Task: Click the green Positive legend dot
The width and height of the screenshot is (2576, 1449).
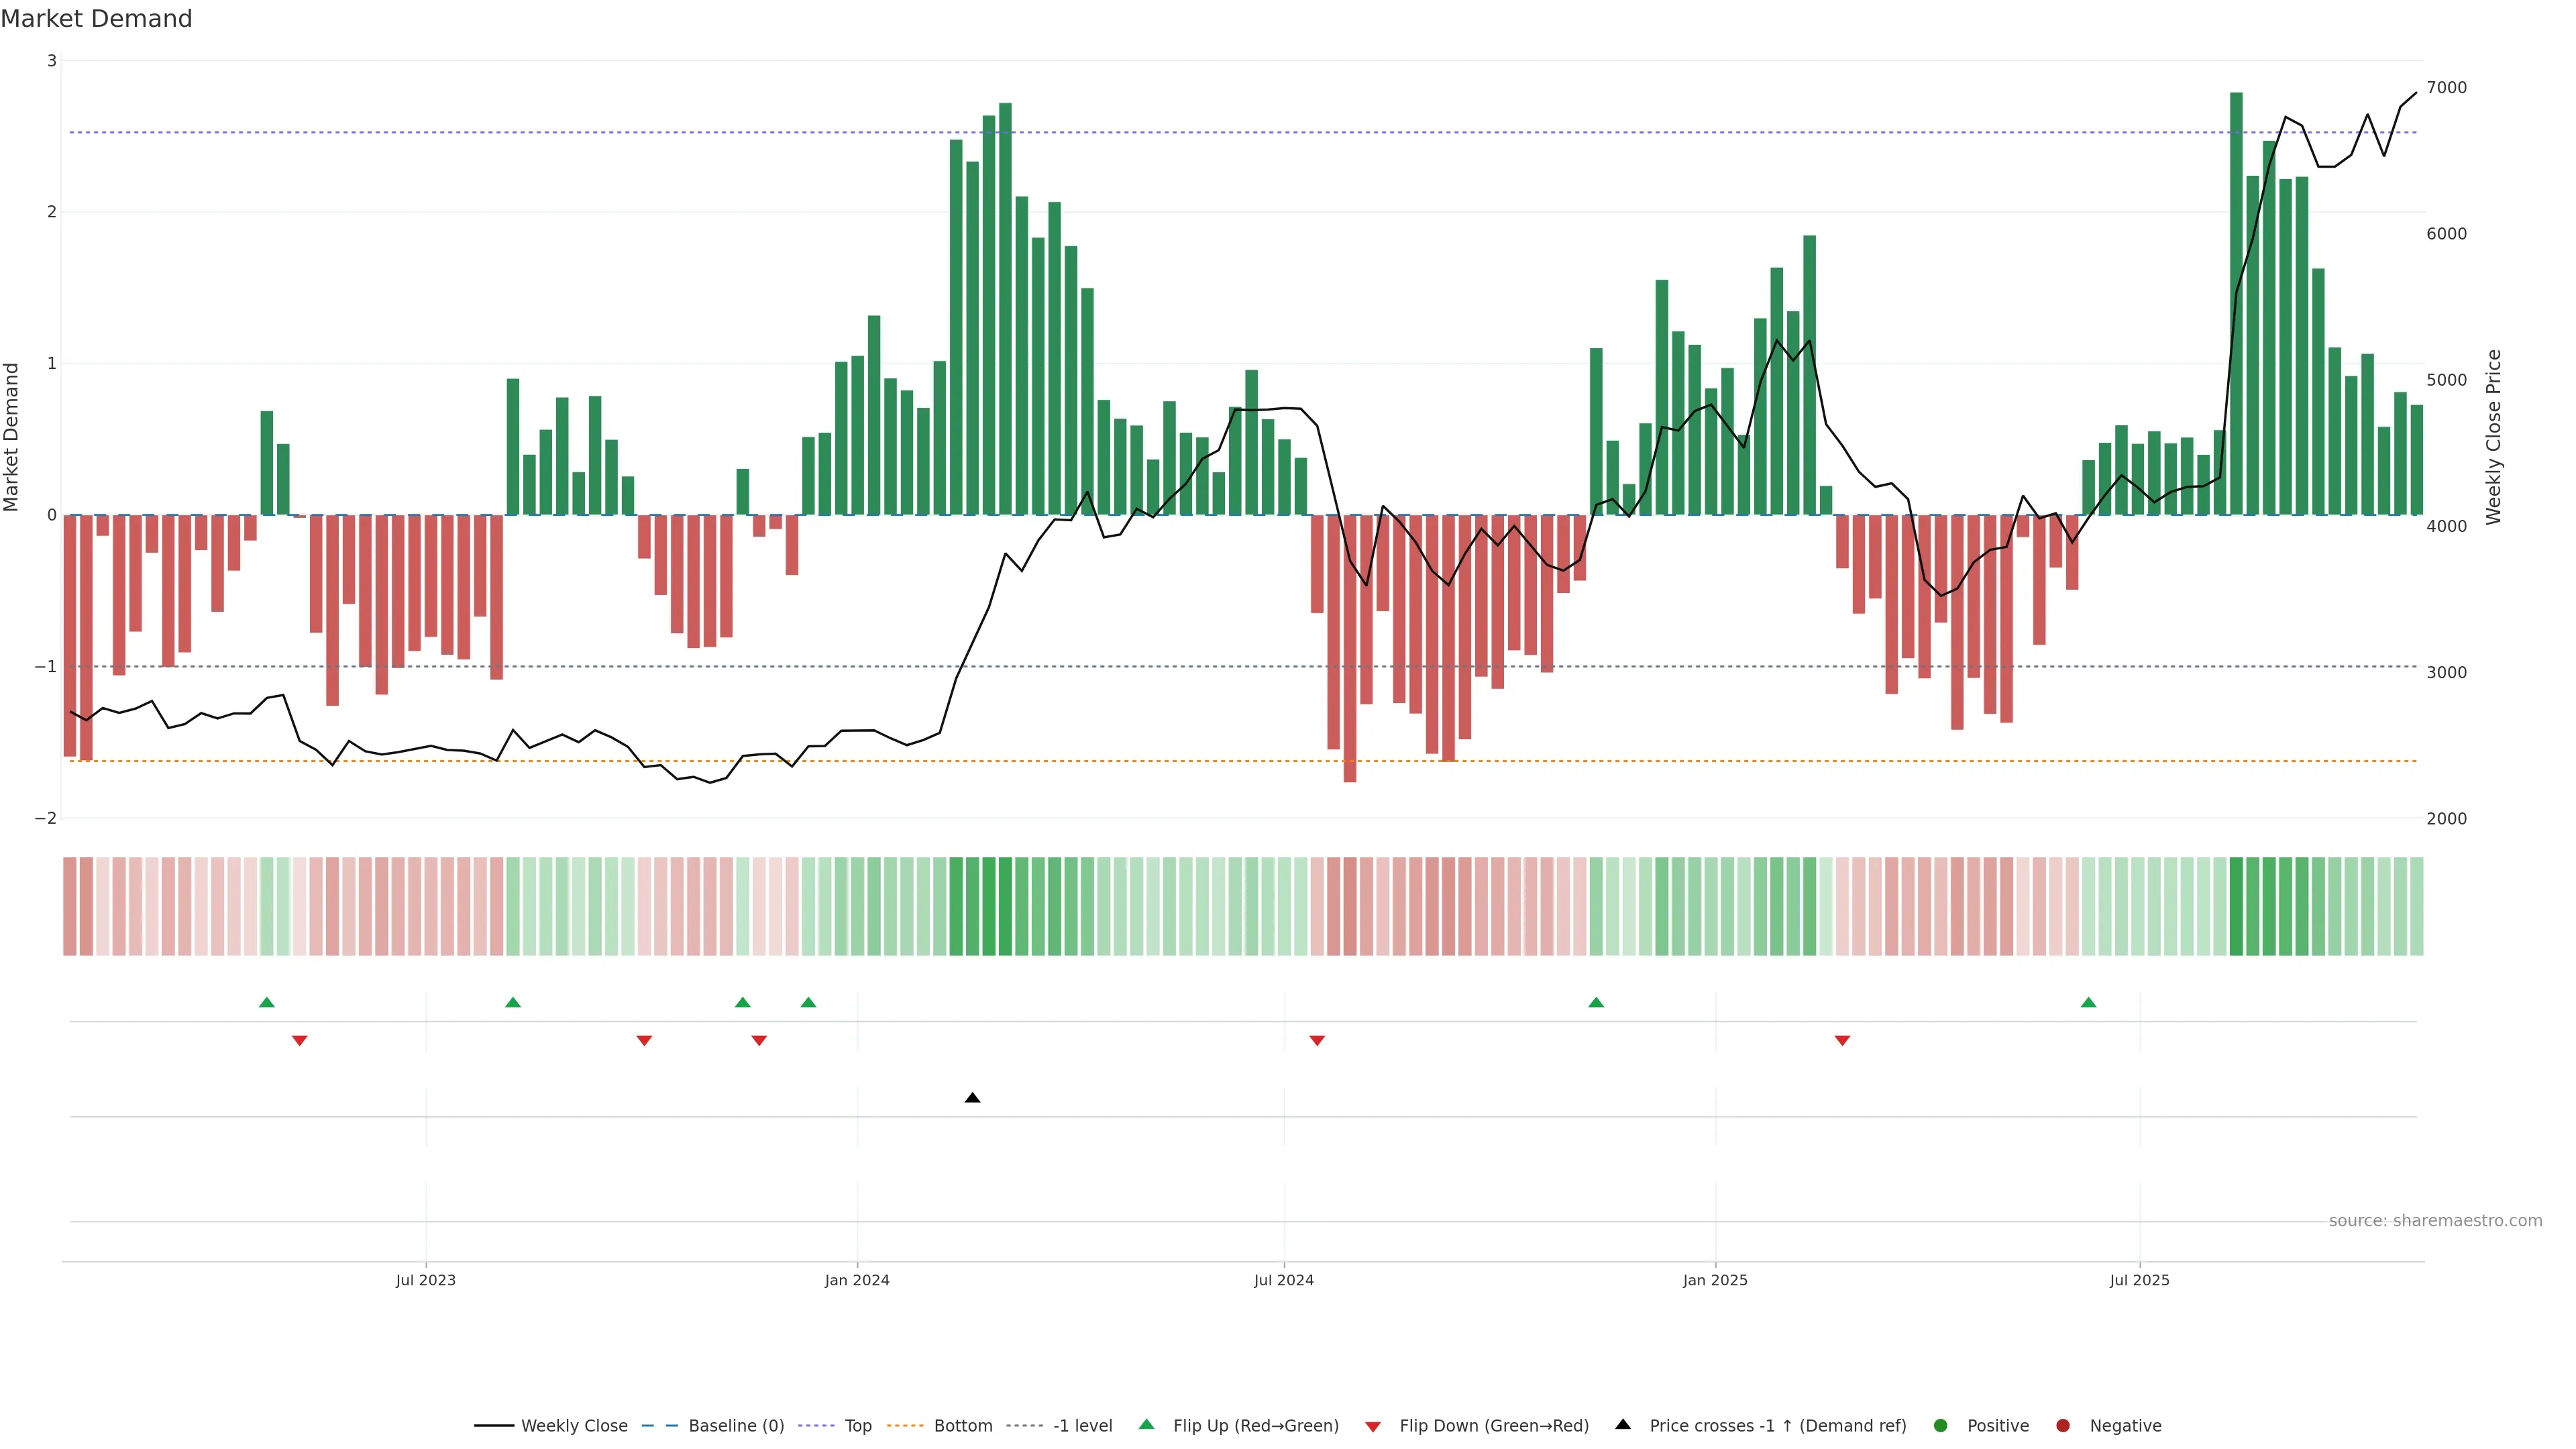Action: pyautogui.click(x=1941, y=1426)
